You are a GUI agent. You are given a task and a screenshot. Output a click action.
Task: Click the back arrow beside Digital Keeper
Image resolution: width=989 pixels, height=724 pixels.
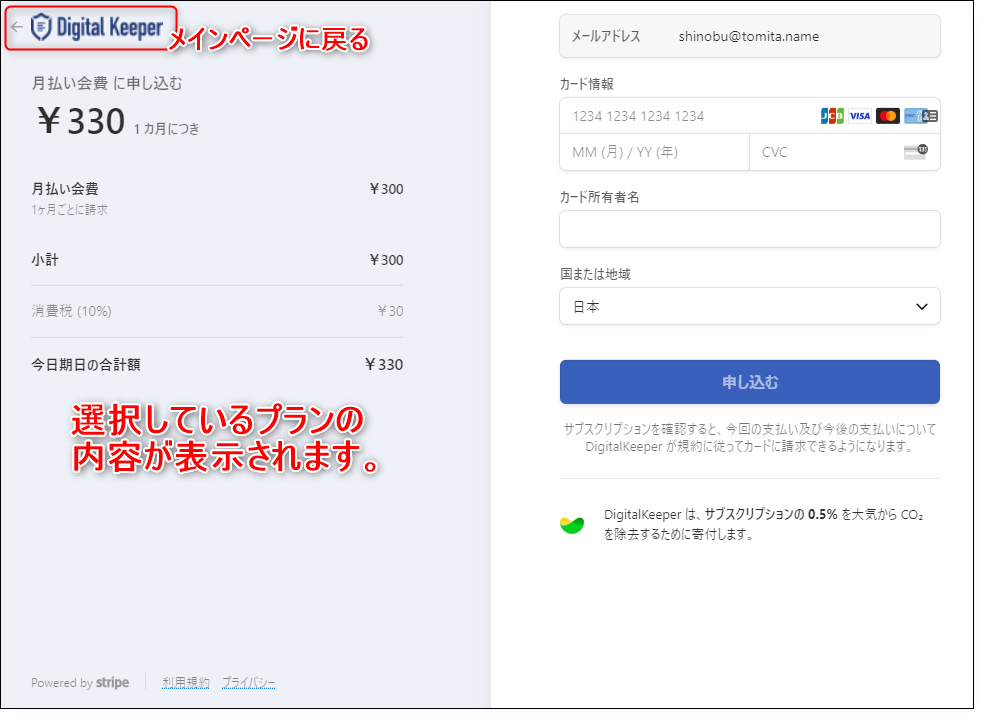[x=16, y=27]
